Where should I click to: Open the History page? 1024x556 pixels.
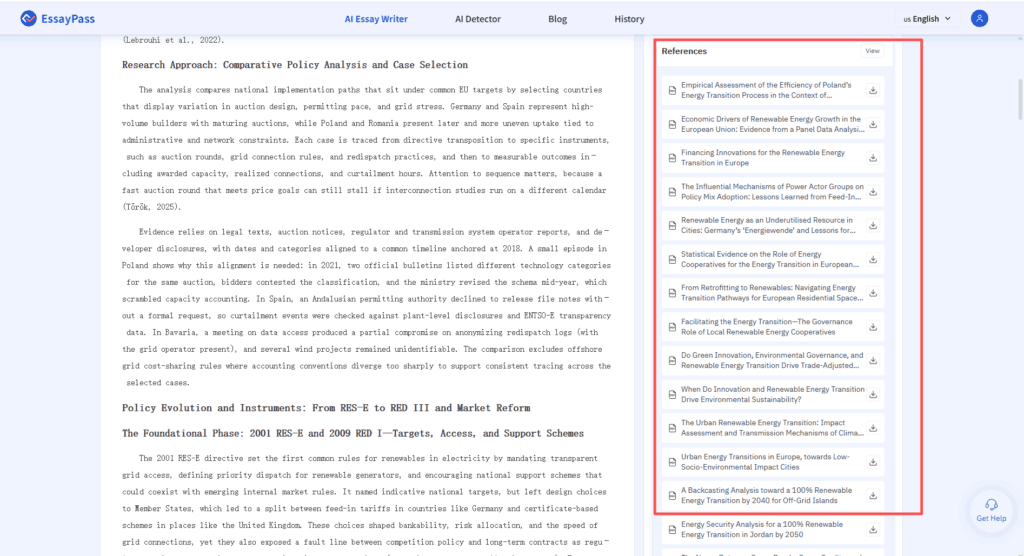pos(629,18)
